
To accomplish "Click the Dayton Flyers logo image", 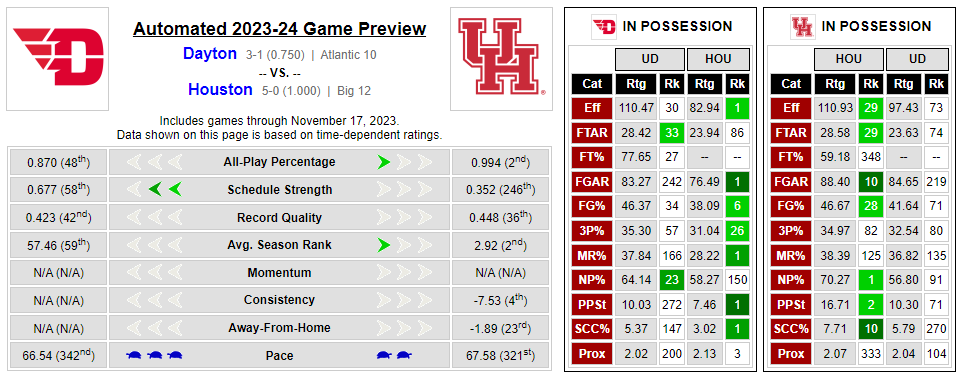I will [58, 59].
